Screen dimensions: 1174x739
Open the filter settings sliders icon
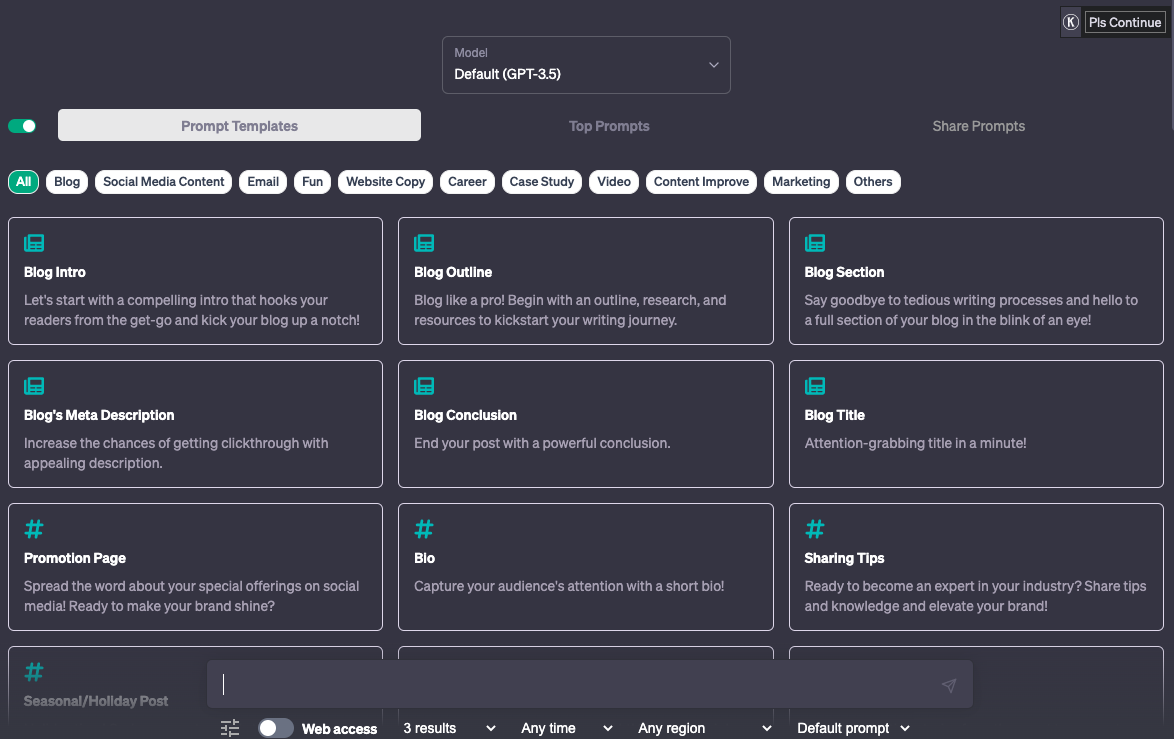(x=230, y=728)
